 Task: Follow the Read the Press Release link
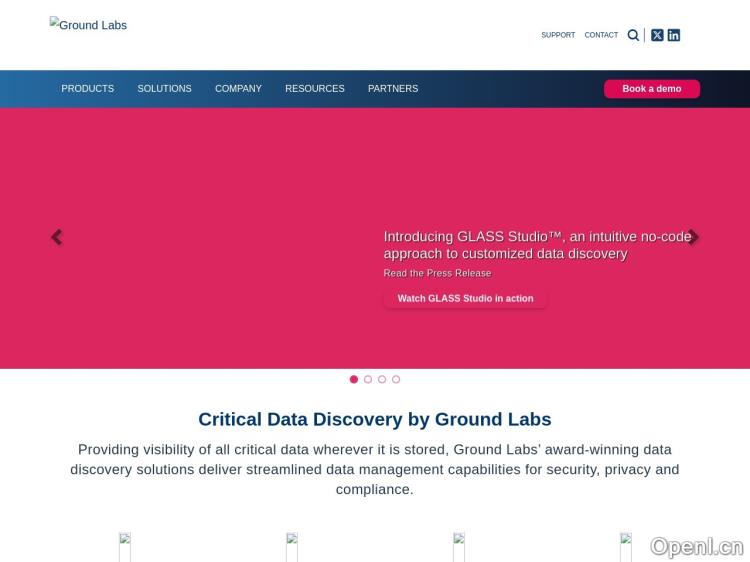click(x=437, y=273)
